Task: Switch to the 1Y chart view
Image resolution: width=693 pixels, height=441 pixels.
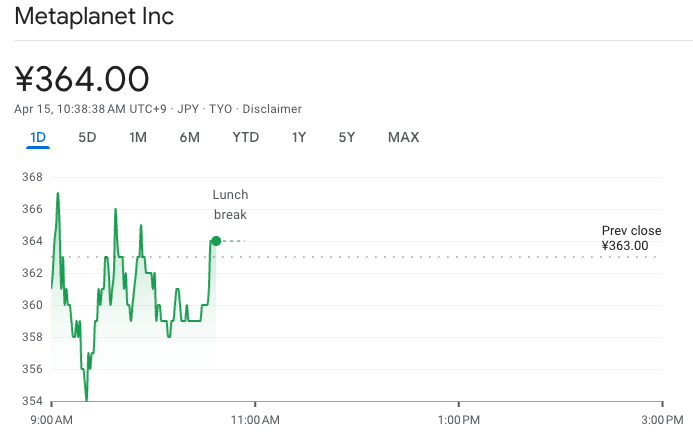Action: tap(298, 137)
